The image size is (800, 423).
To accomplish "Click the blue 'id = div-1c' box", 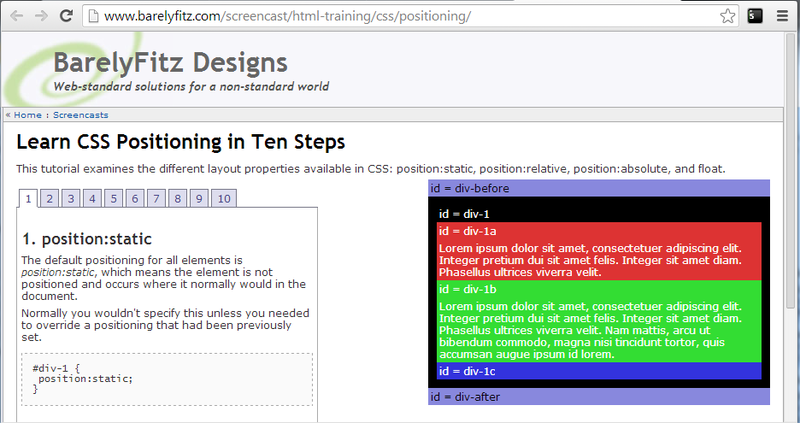I will coord(599,371).
